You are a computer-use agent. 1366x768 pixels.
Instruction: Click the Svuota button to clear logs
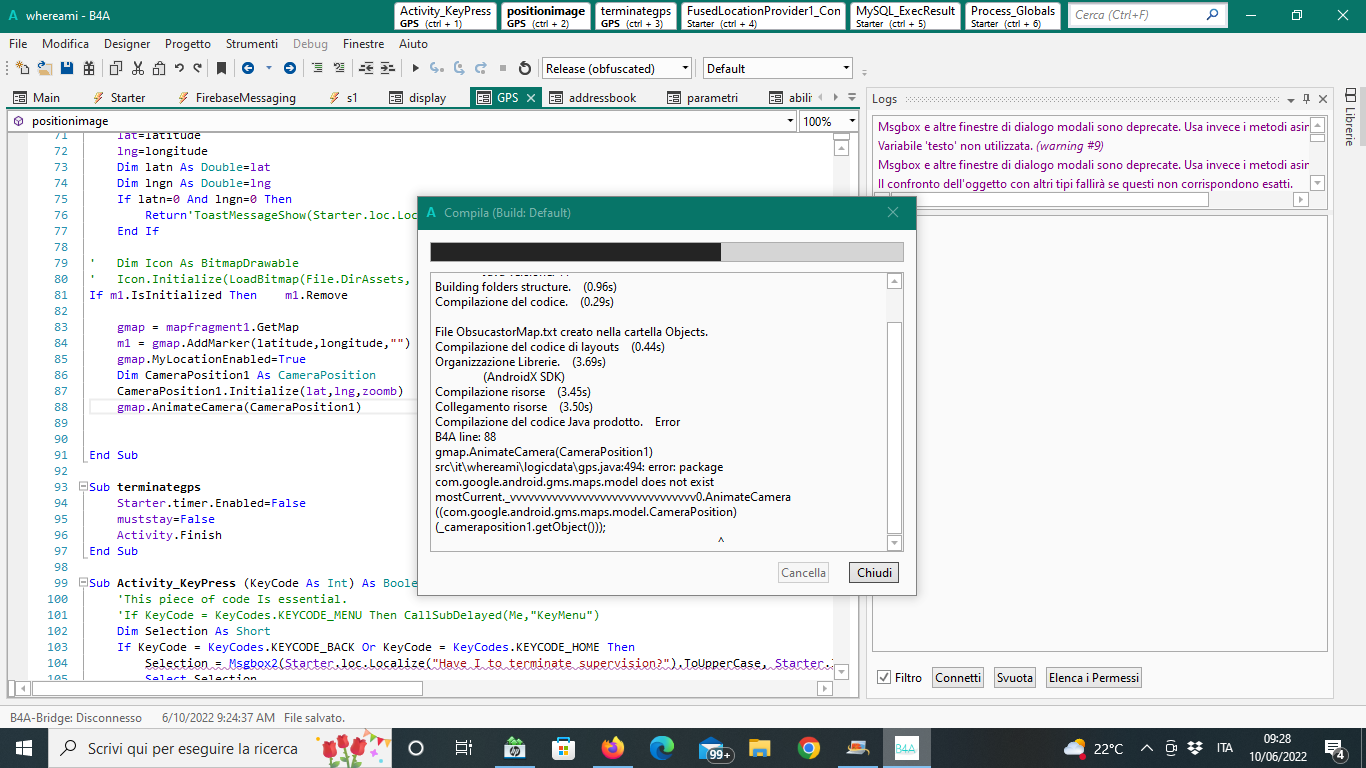[1015, 677]
